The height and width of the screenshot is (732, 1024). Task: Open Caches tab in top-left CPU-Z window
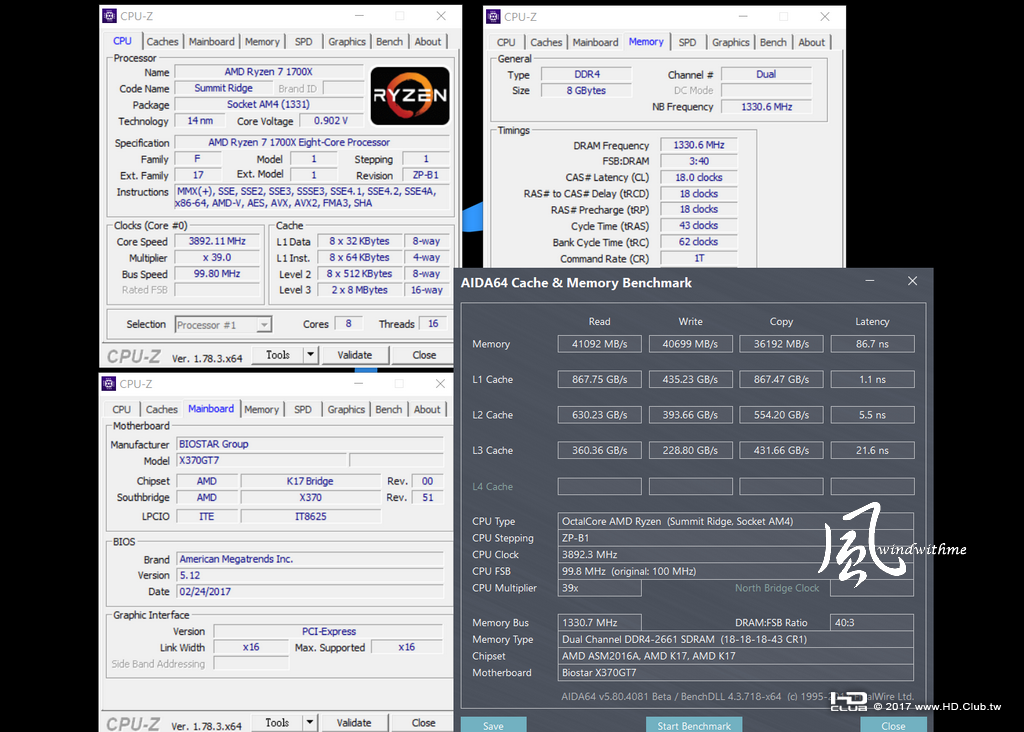pyautogui.click(x=162, y=41)
